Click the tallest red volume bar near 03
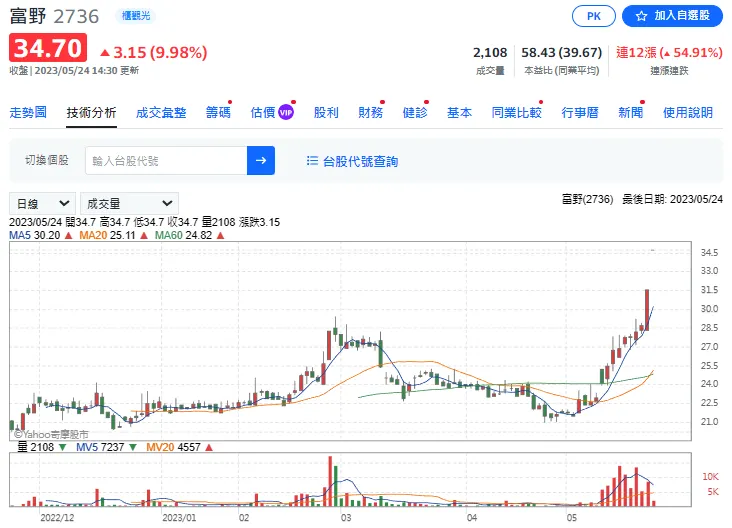The image size is (732, 528). pyautogui.click(x=330, y=481)
